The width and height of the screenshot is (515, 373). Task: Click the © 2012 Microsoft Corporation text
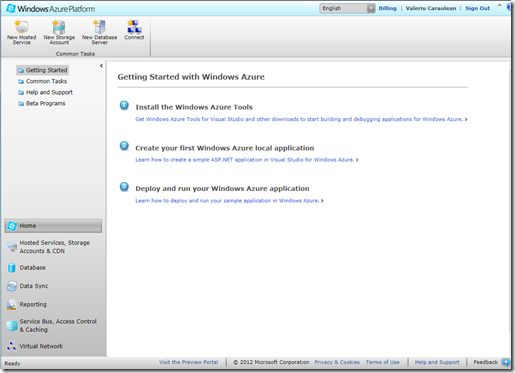(x=271, y=362)
